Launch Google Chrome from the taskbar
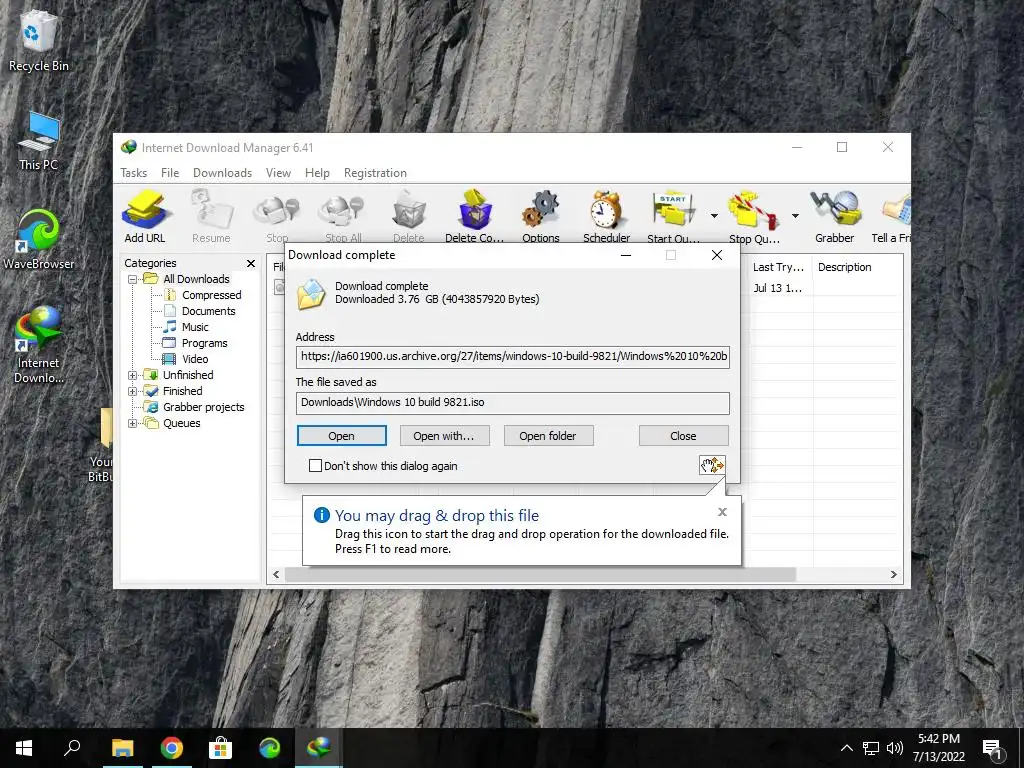 pyautogui.click(x=172, y=748)
